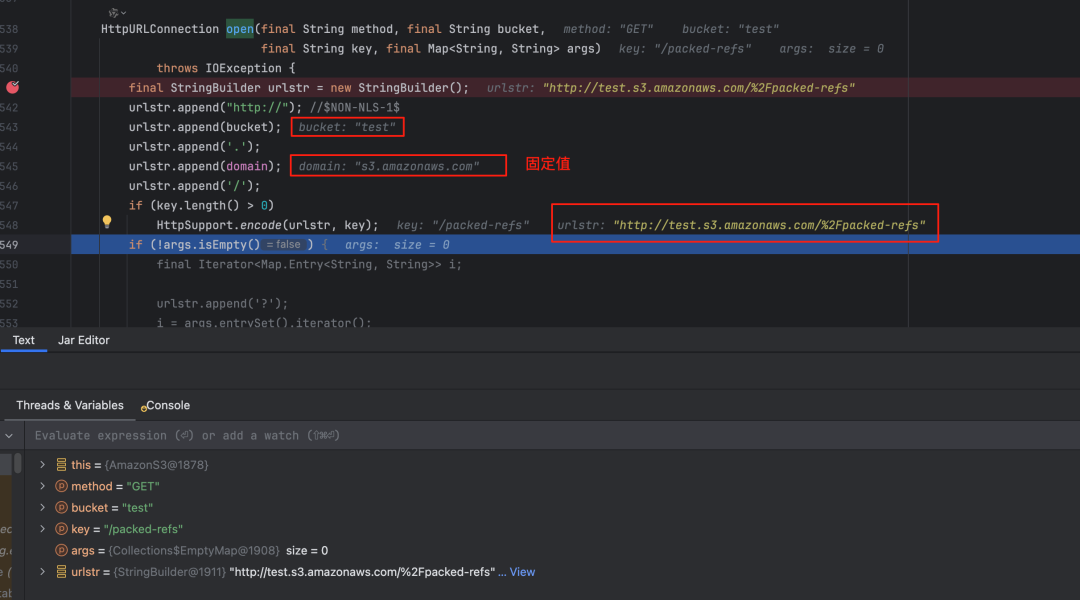Click the parameter icon beside 'bucket'
This screenshot has height=600, width=1080.
[x=61, y=508]
